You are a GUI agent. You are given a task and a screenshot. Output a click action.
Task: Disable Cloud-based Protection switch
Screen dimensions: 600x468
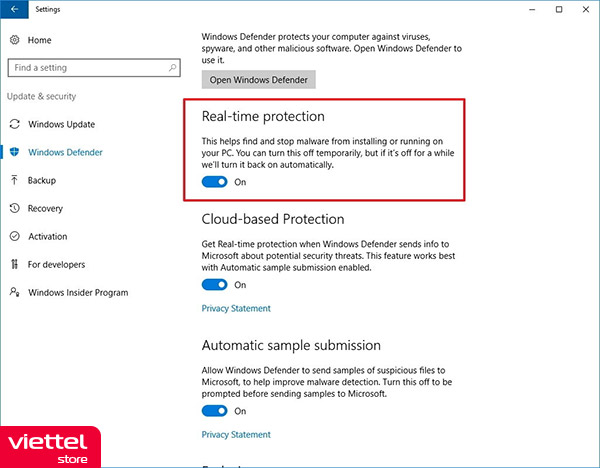tap(214, 285)
